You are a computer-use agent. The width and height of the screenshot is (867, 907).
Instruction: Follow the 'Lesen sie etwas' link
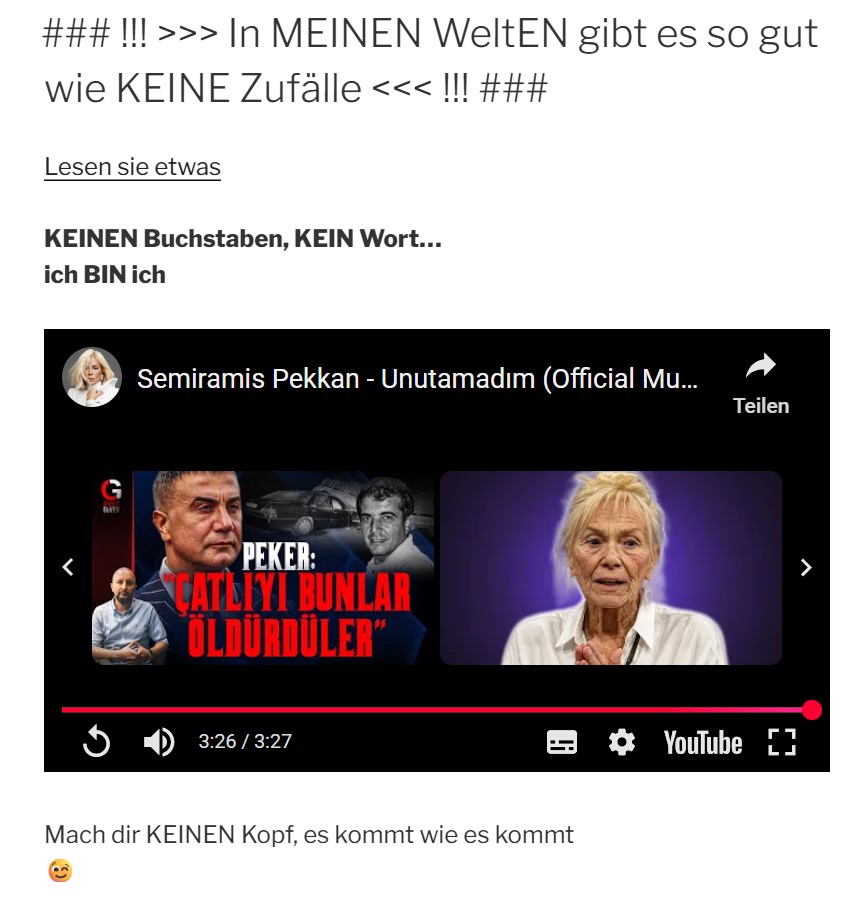(x=132, y=167)
